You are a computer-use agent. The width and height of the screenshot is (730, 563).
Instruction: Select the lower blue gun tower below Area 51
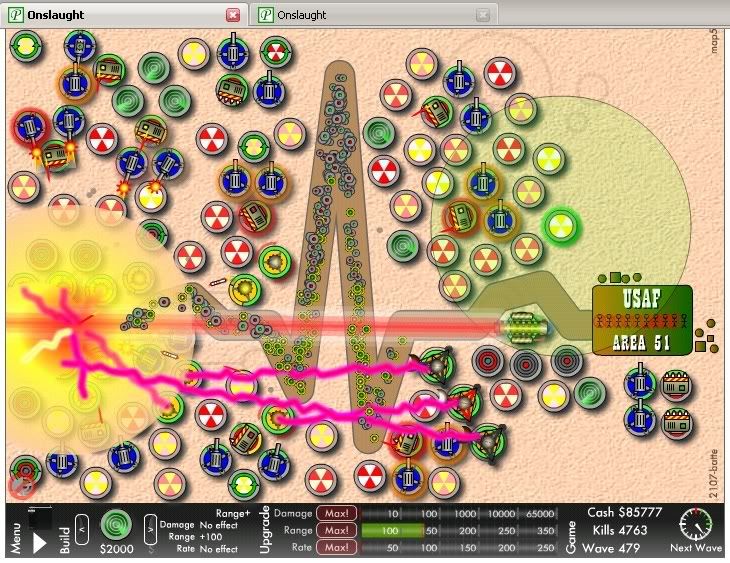click(x=640, y=419)
